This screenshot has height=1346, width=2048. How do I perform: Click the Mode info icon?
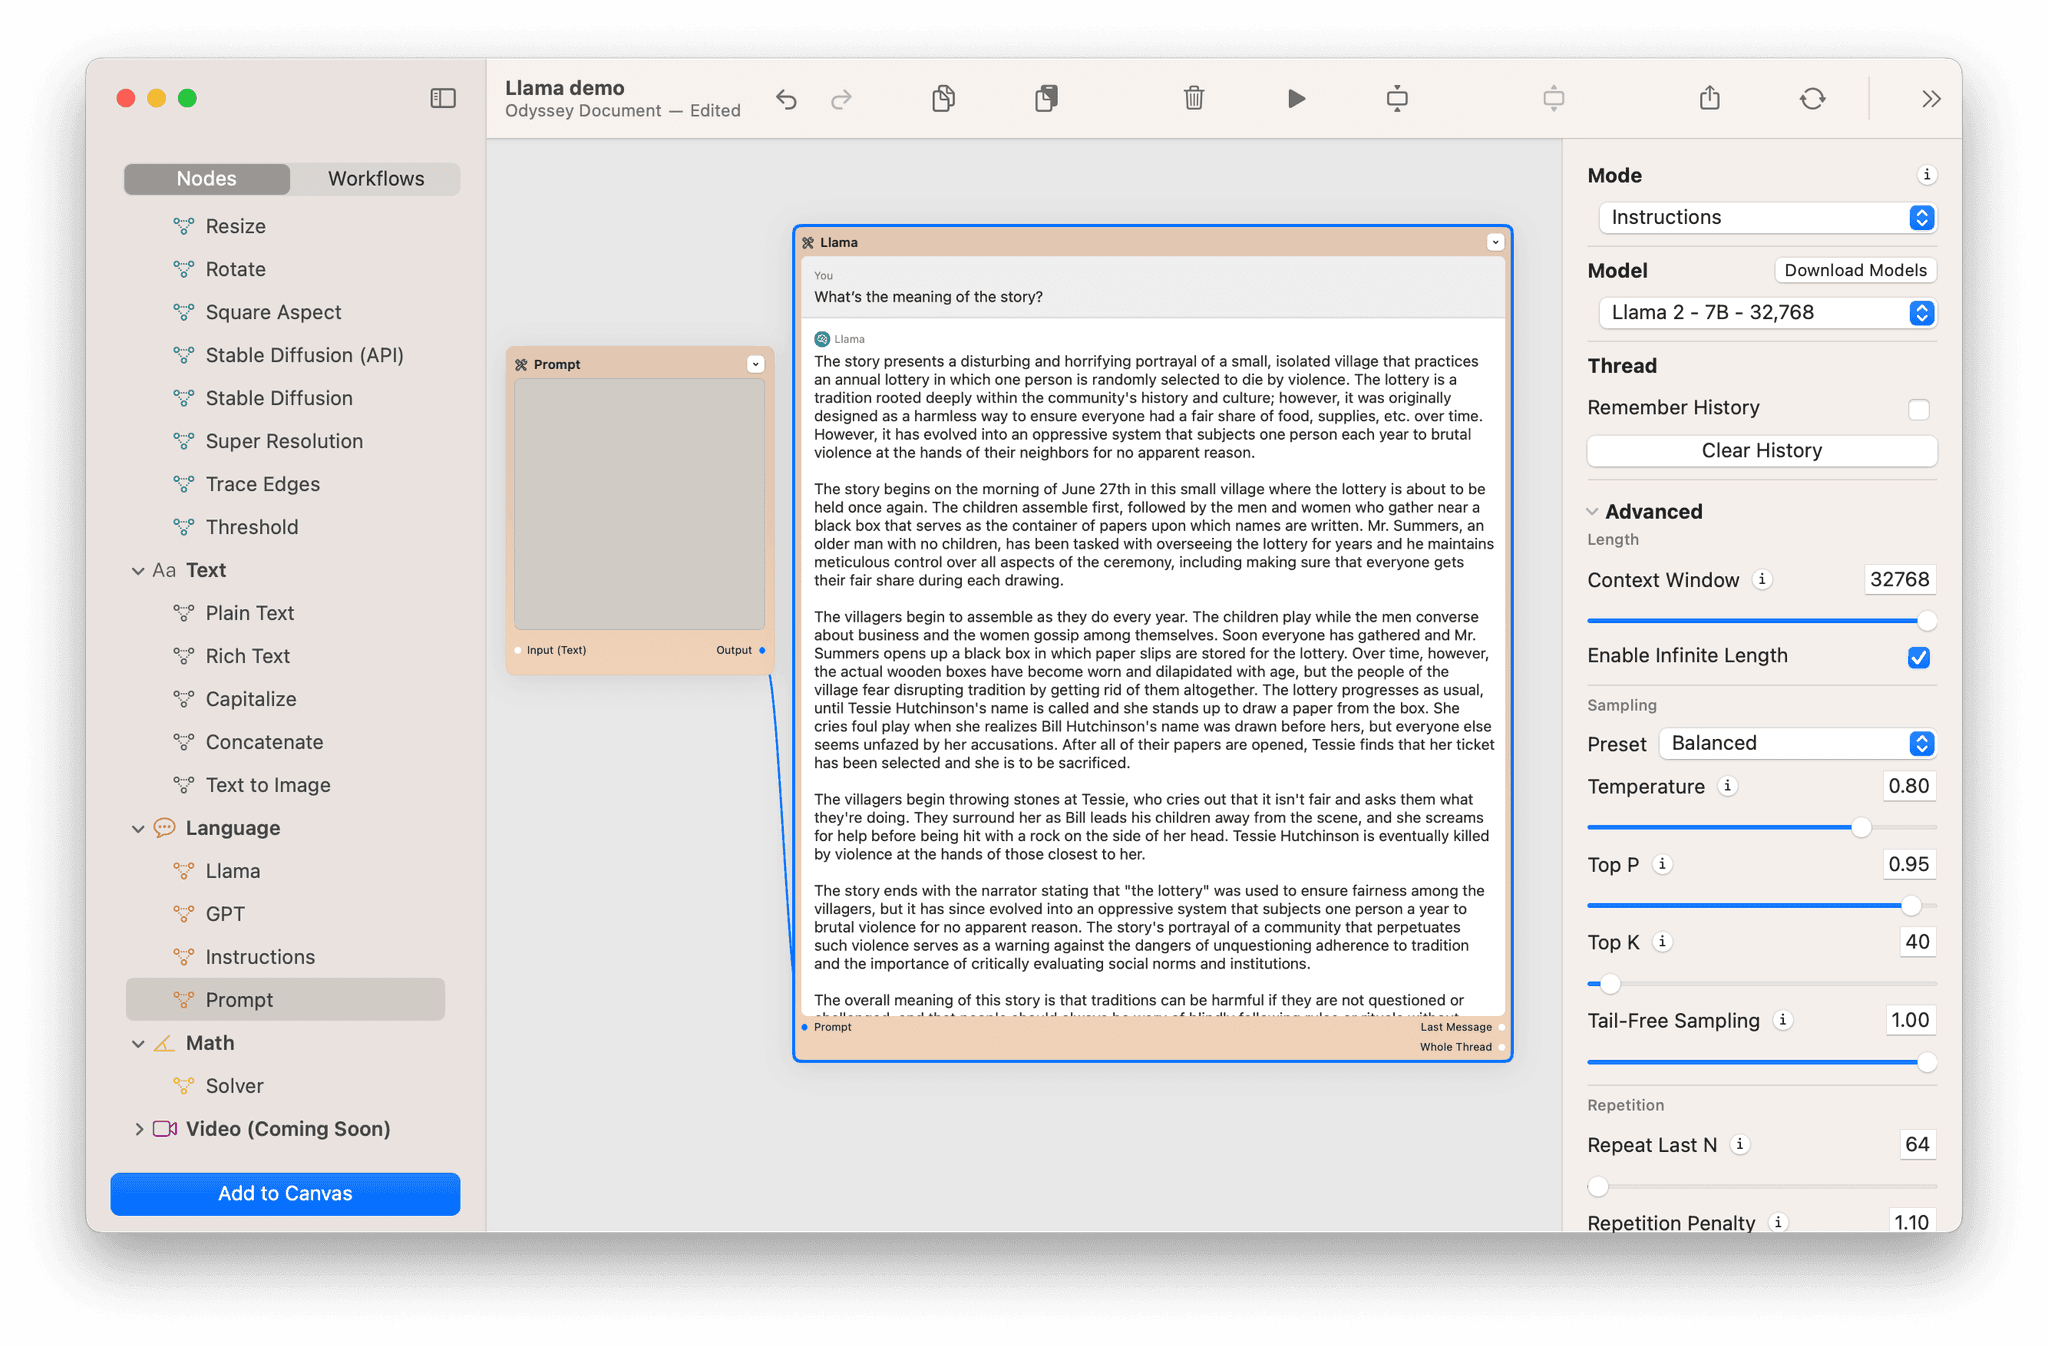click(1926, 175)
